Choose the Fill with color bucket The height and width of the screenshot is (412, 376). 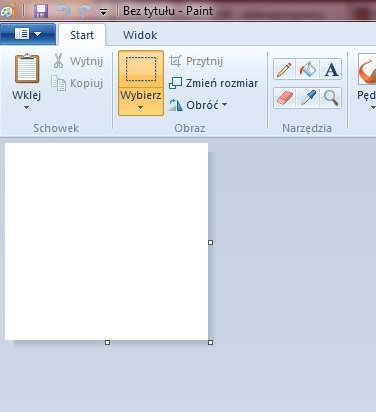[x=308, y=70]
